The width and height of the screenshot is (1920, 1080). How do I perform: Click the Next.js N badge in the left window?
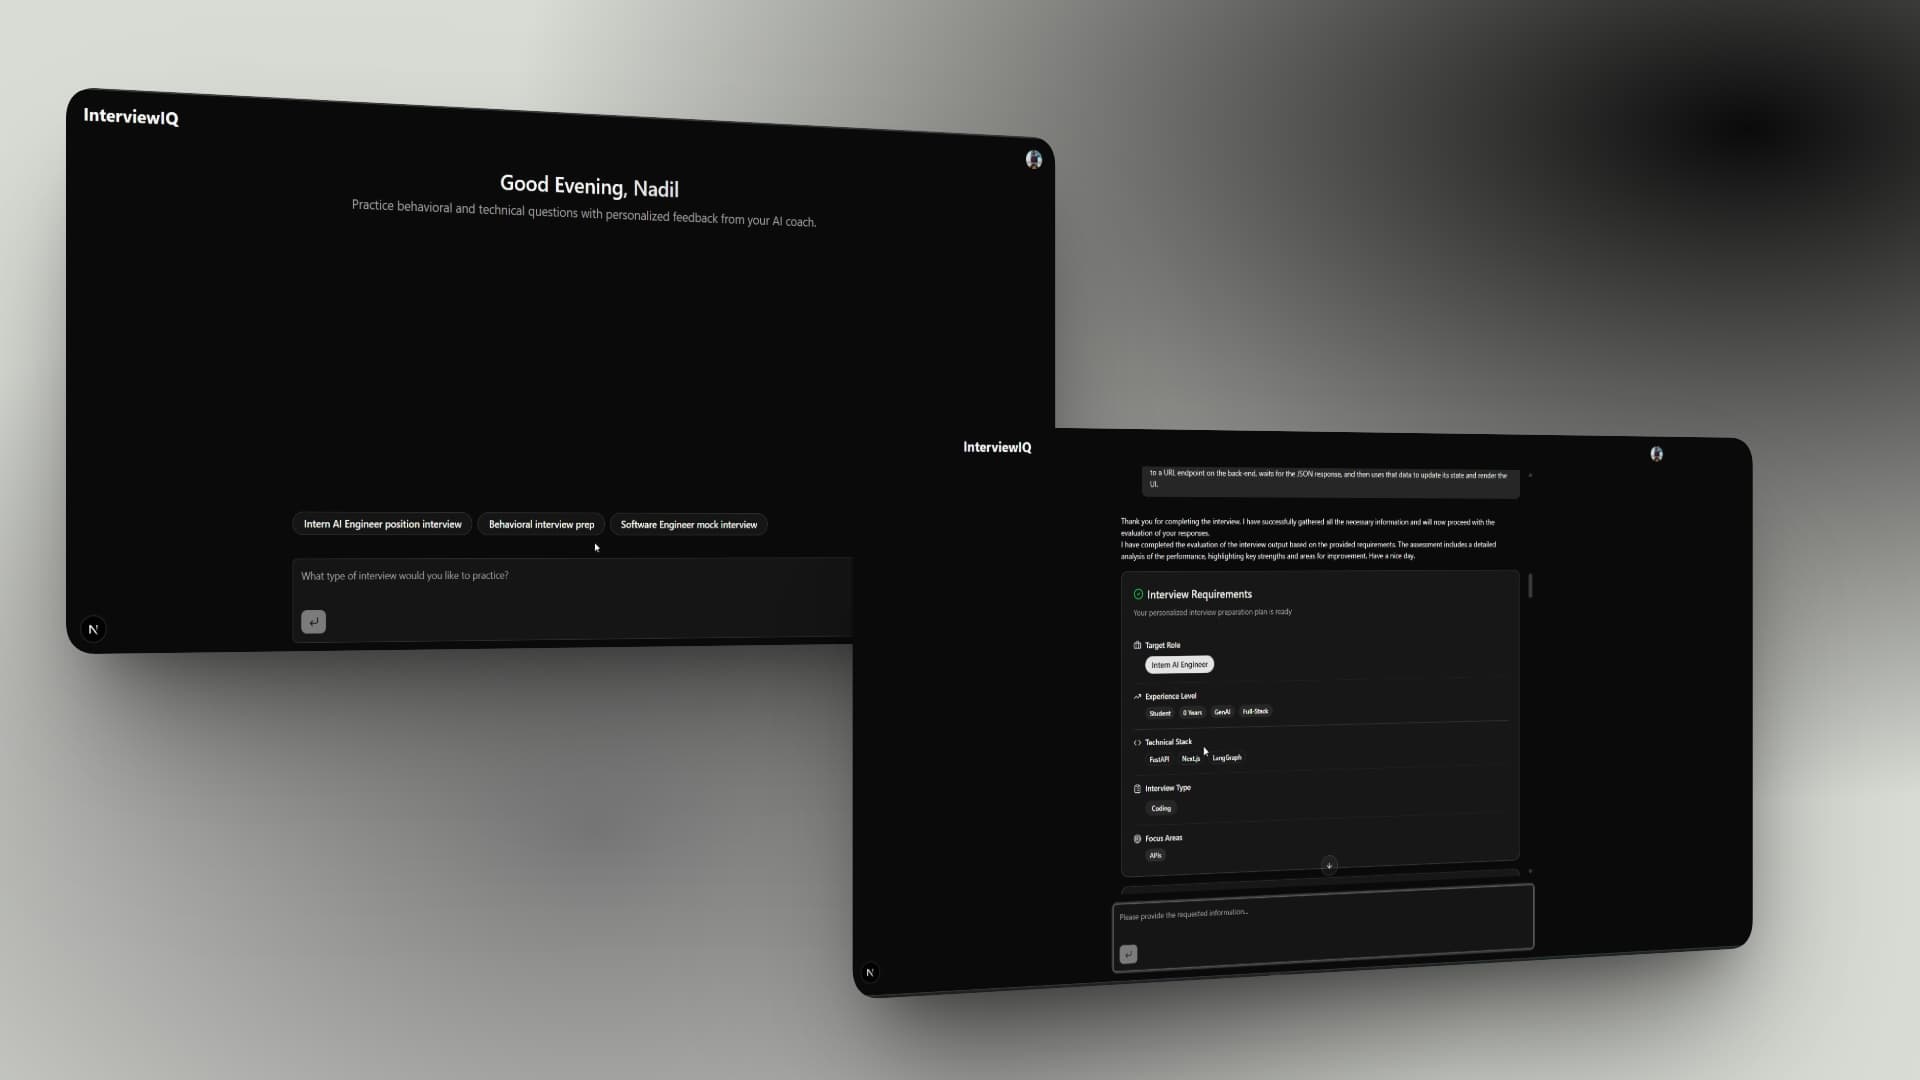click(x=93, y=629)
